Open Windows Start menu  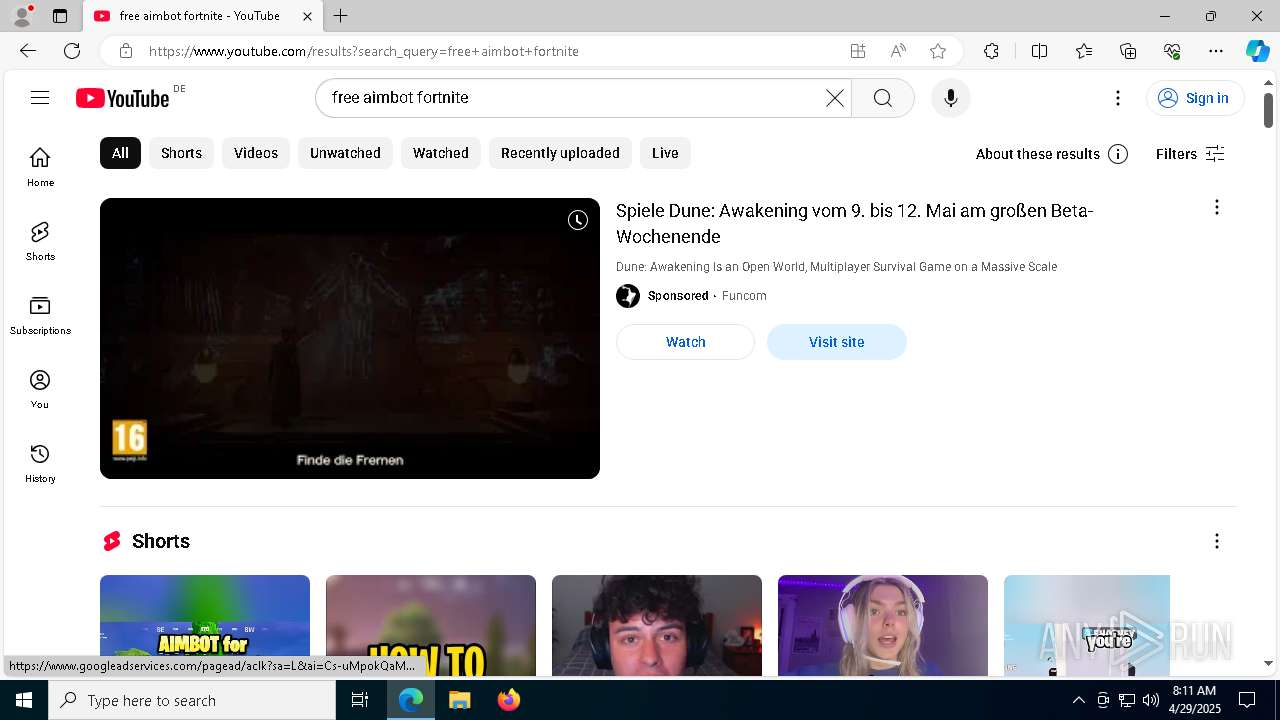pos(24,700)
